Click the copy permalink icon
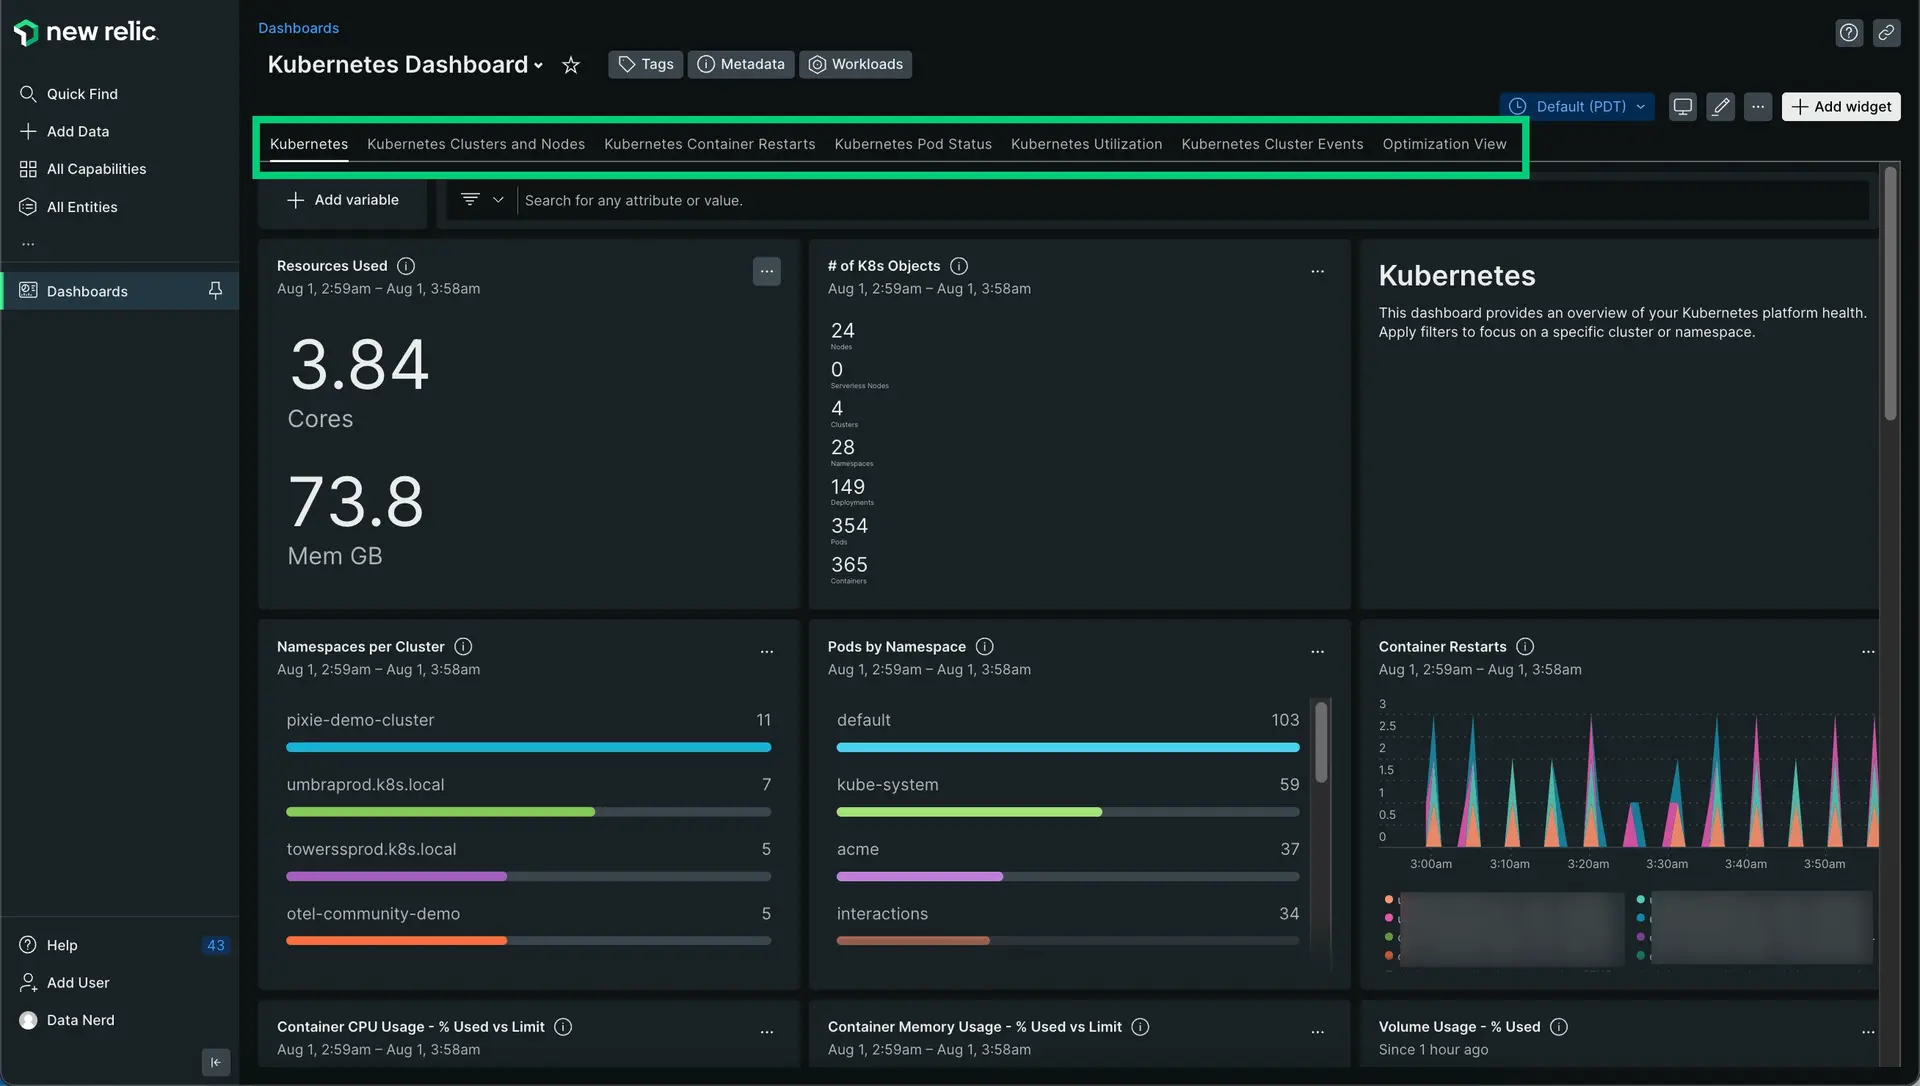 click(1886, 33)
